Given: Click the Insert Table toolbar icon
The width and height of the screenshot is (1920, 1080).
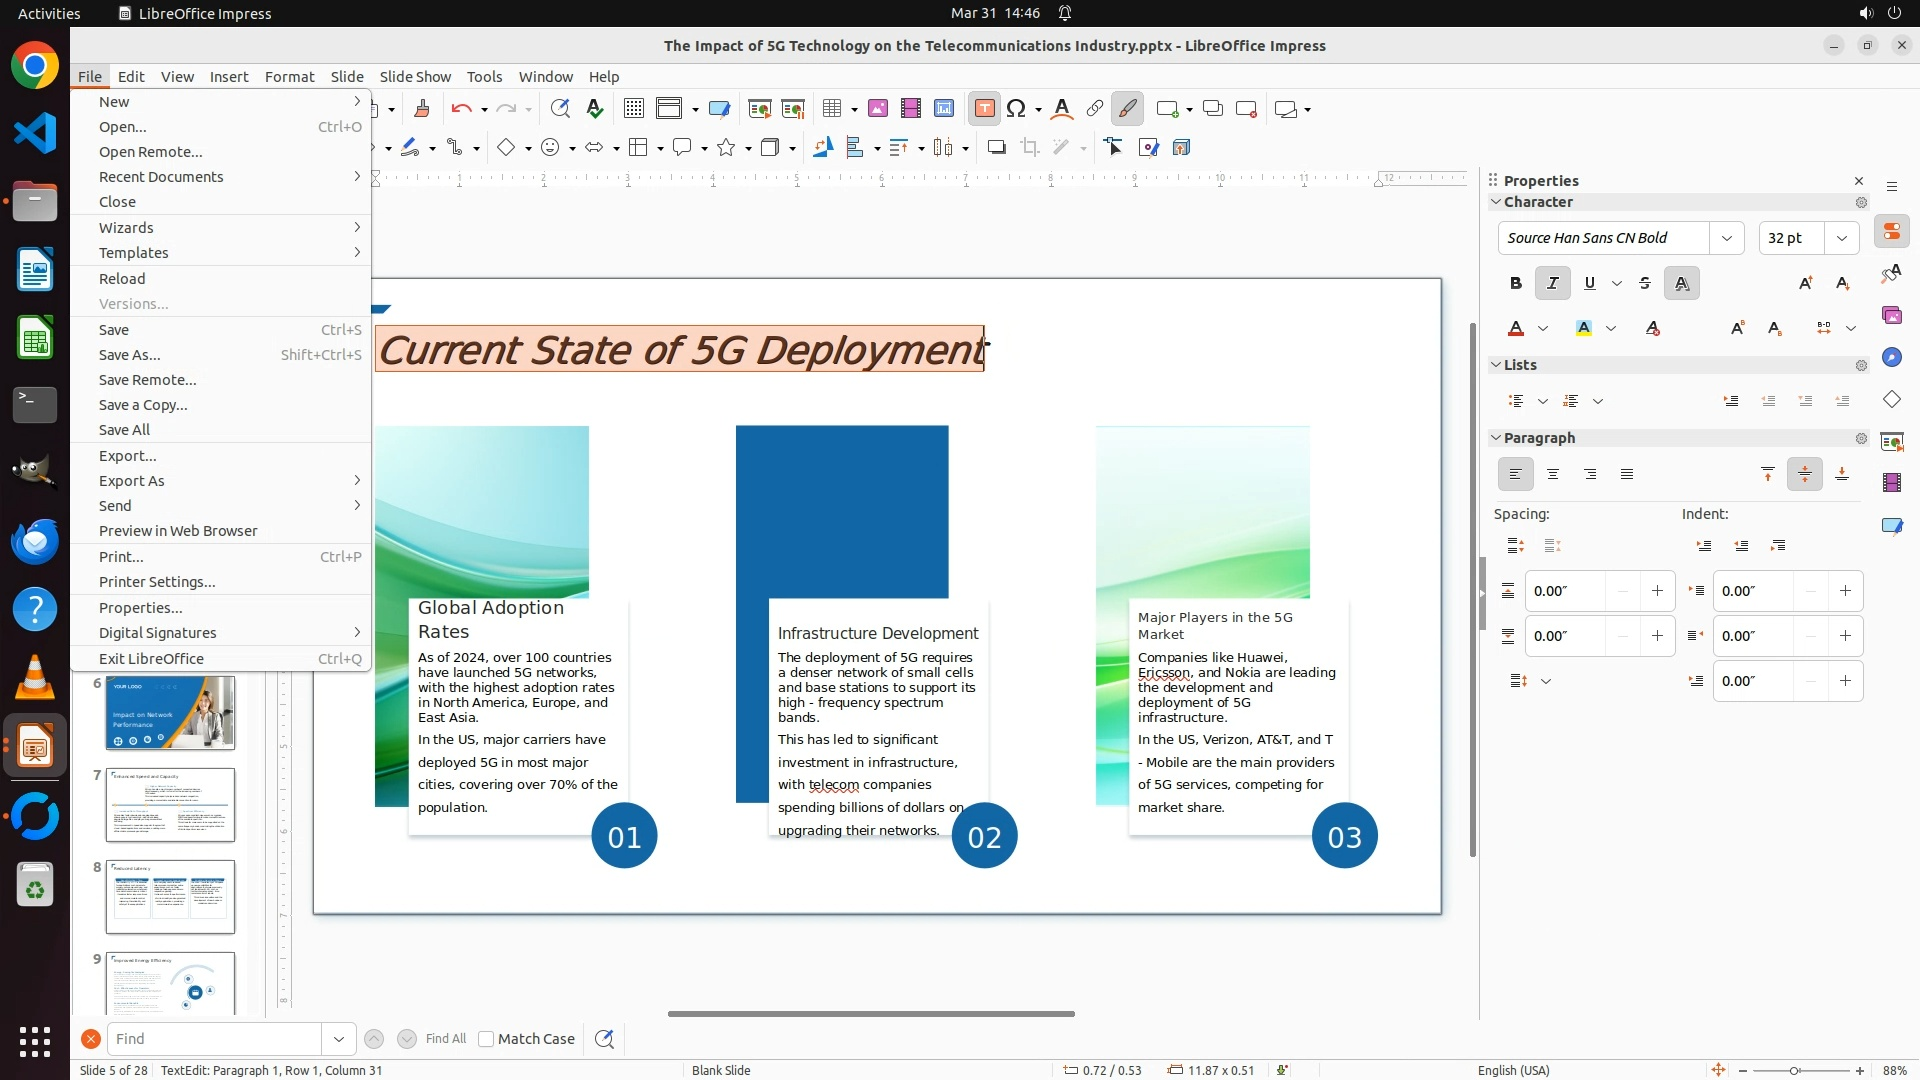Looking at the screenshot, I should [x=831, y=109].
